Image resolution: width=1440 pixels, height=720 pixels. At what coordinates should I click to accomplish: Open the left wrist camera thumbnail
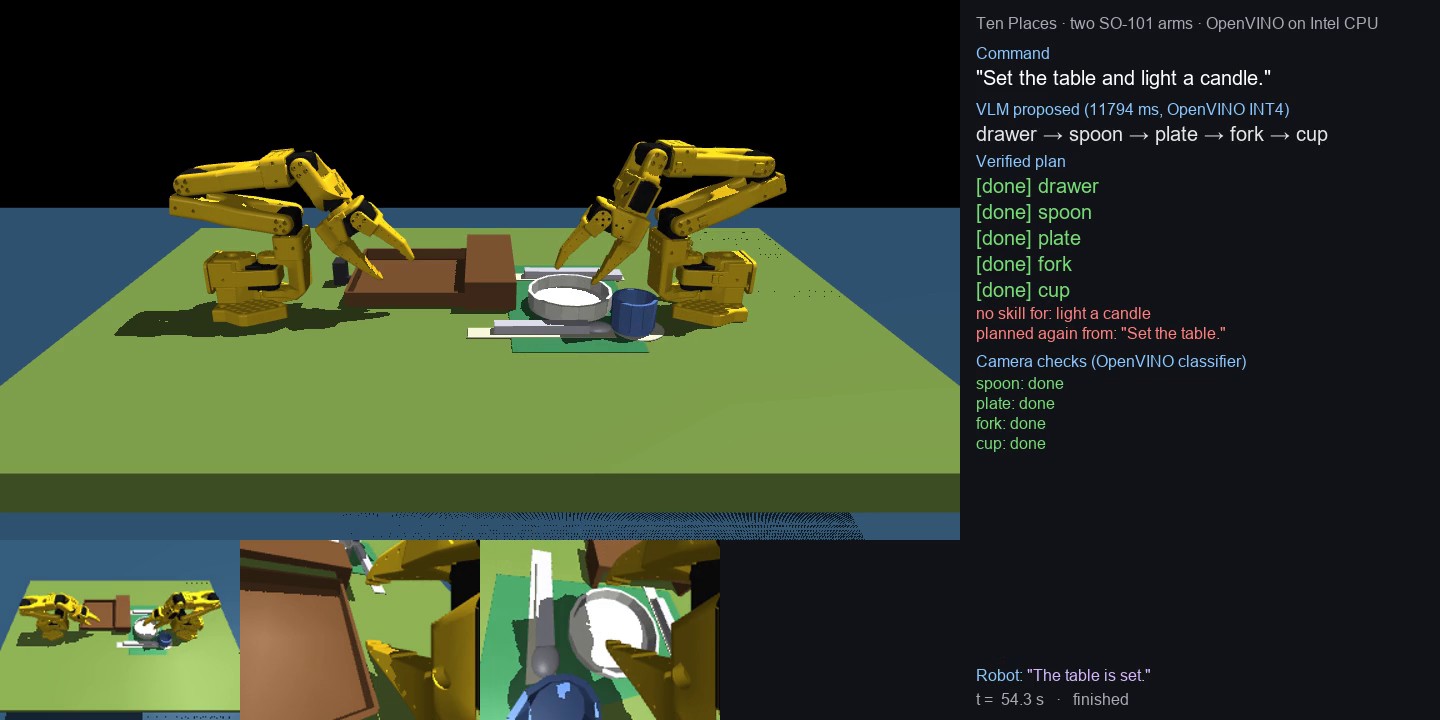tap(360, 630)
